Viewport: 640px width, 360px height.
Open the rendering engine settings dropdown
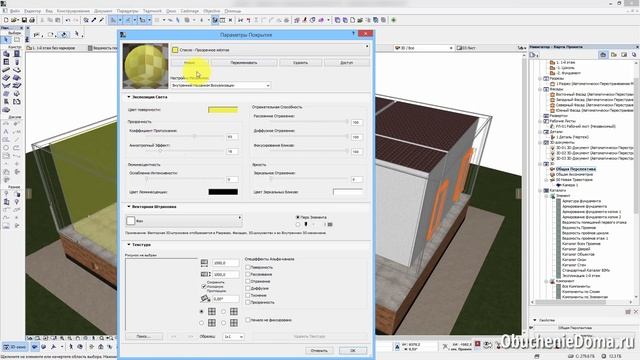tap(220, 85)
